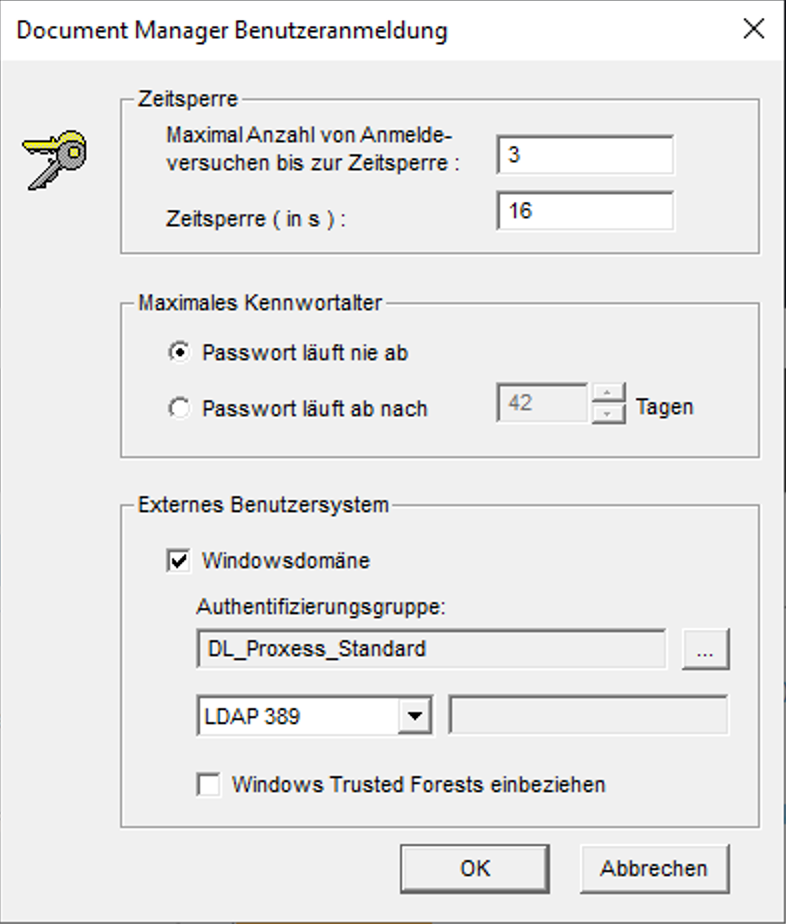Uncheck the Windowsdomäne checkbox
This screenshot has height=924, width=786.
[x=180, y=561]
